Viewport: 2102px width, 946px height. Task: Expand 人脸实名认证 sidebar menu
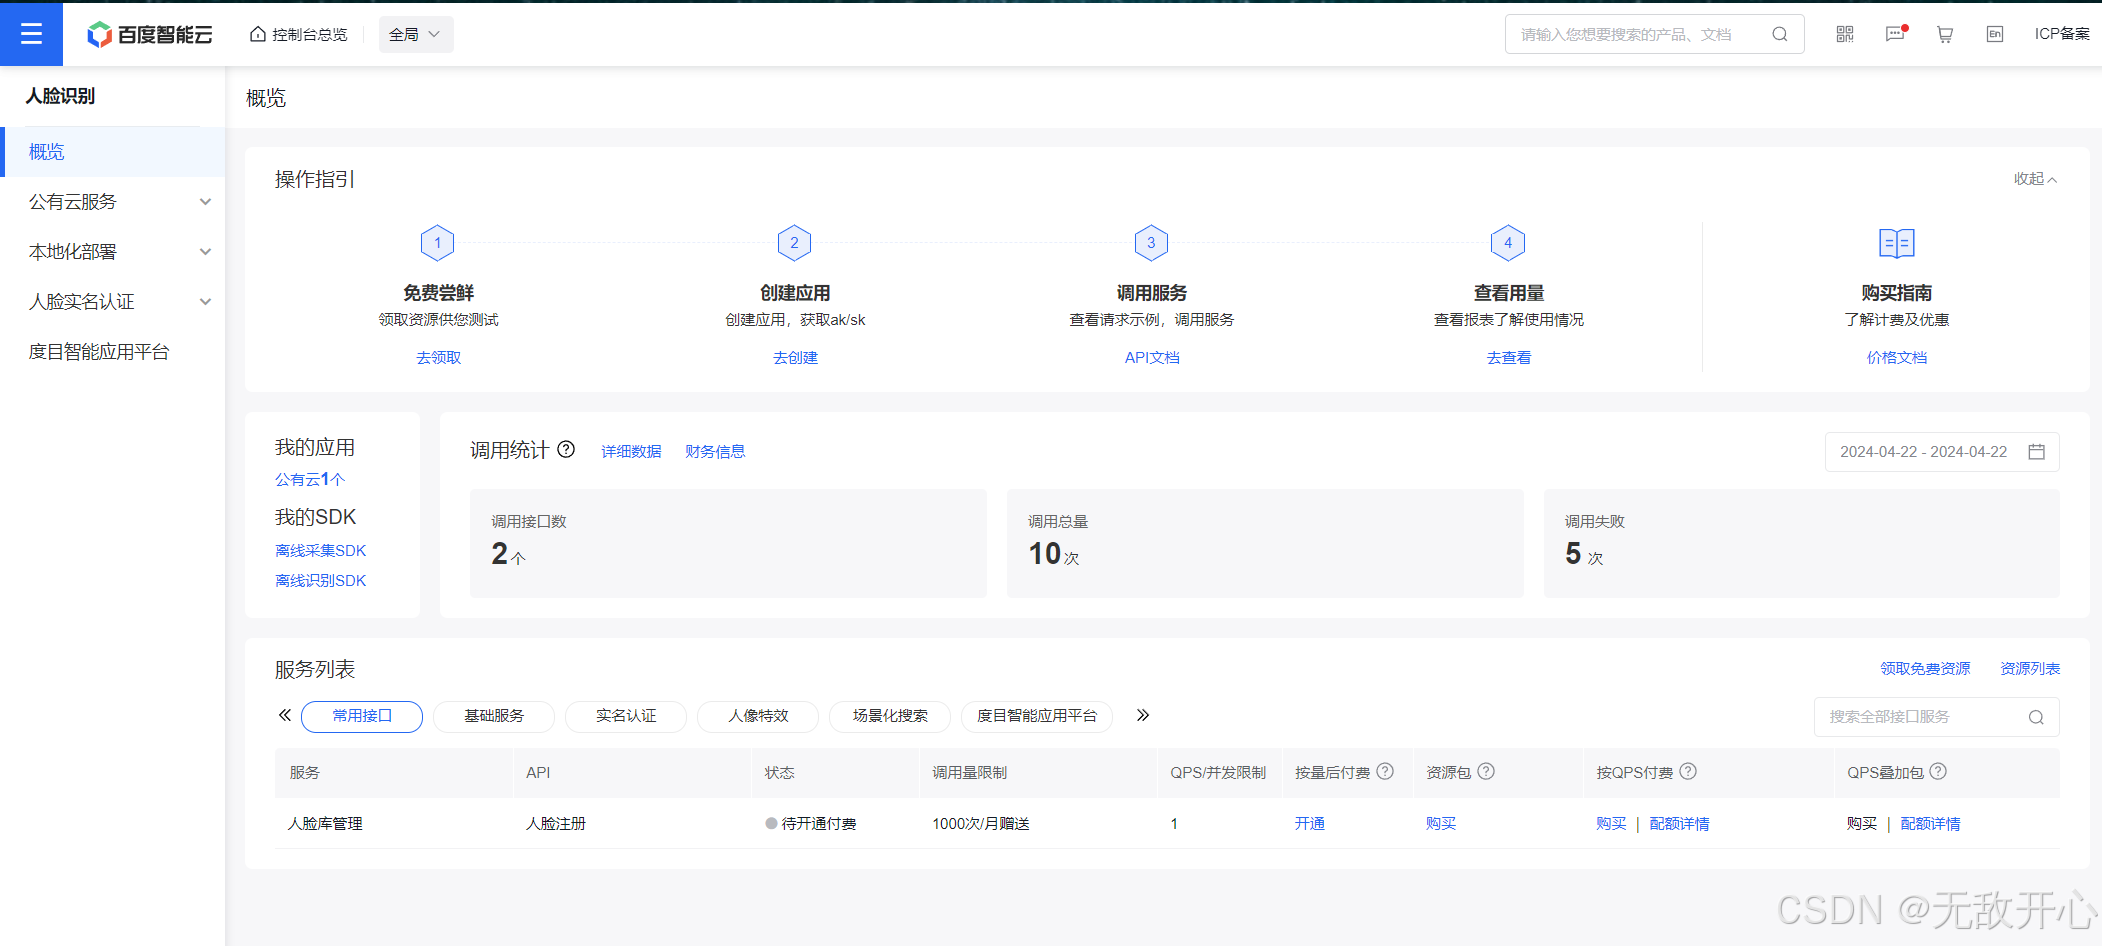coord(112,302)
